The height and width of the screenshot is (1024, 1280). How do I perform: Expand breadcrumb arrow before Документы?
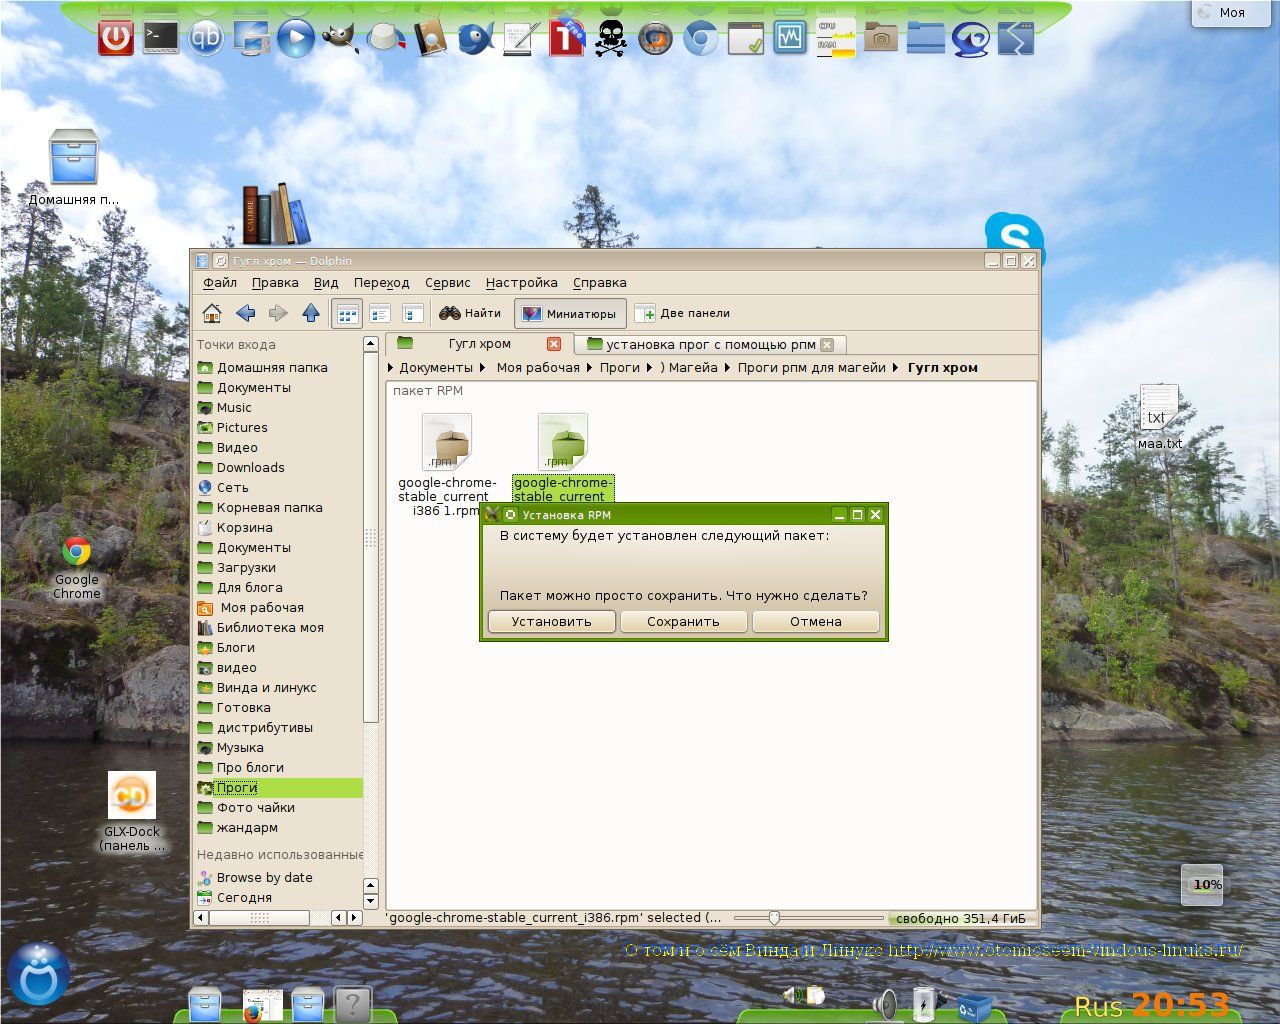click(391, 368)
